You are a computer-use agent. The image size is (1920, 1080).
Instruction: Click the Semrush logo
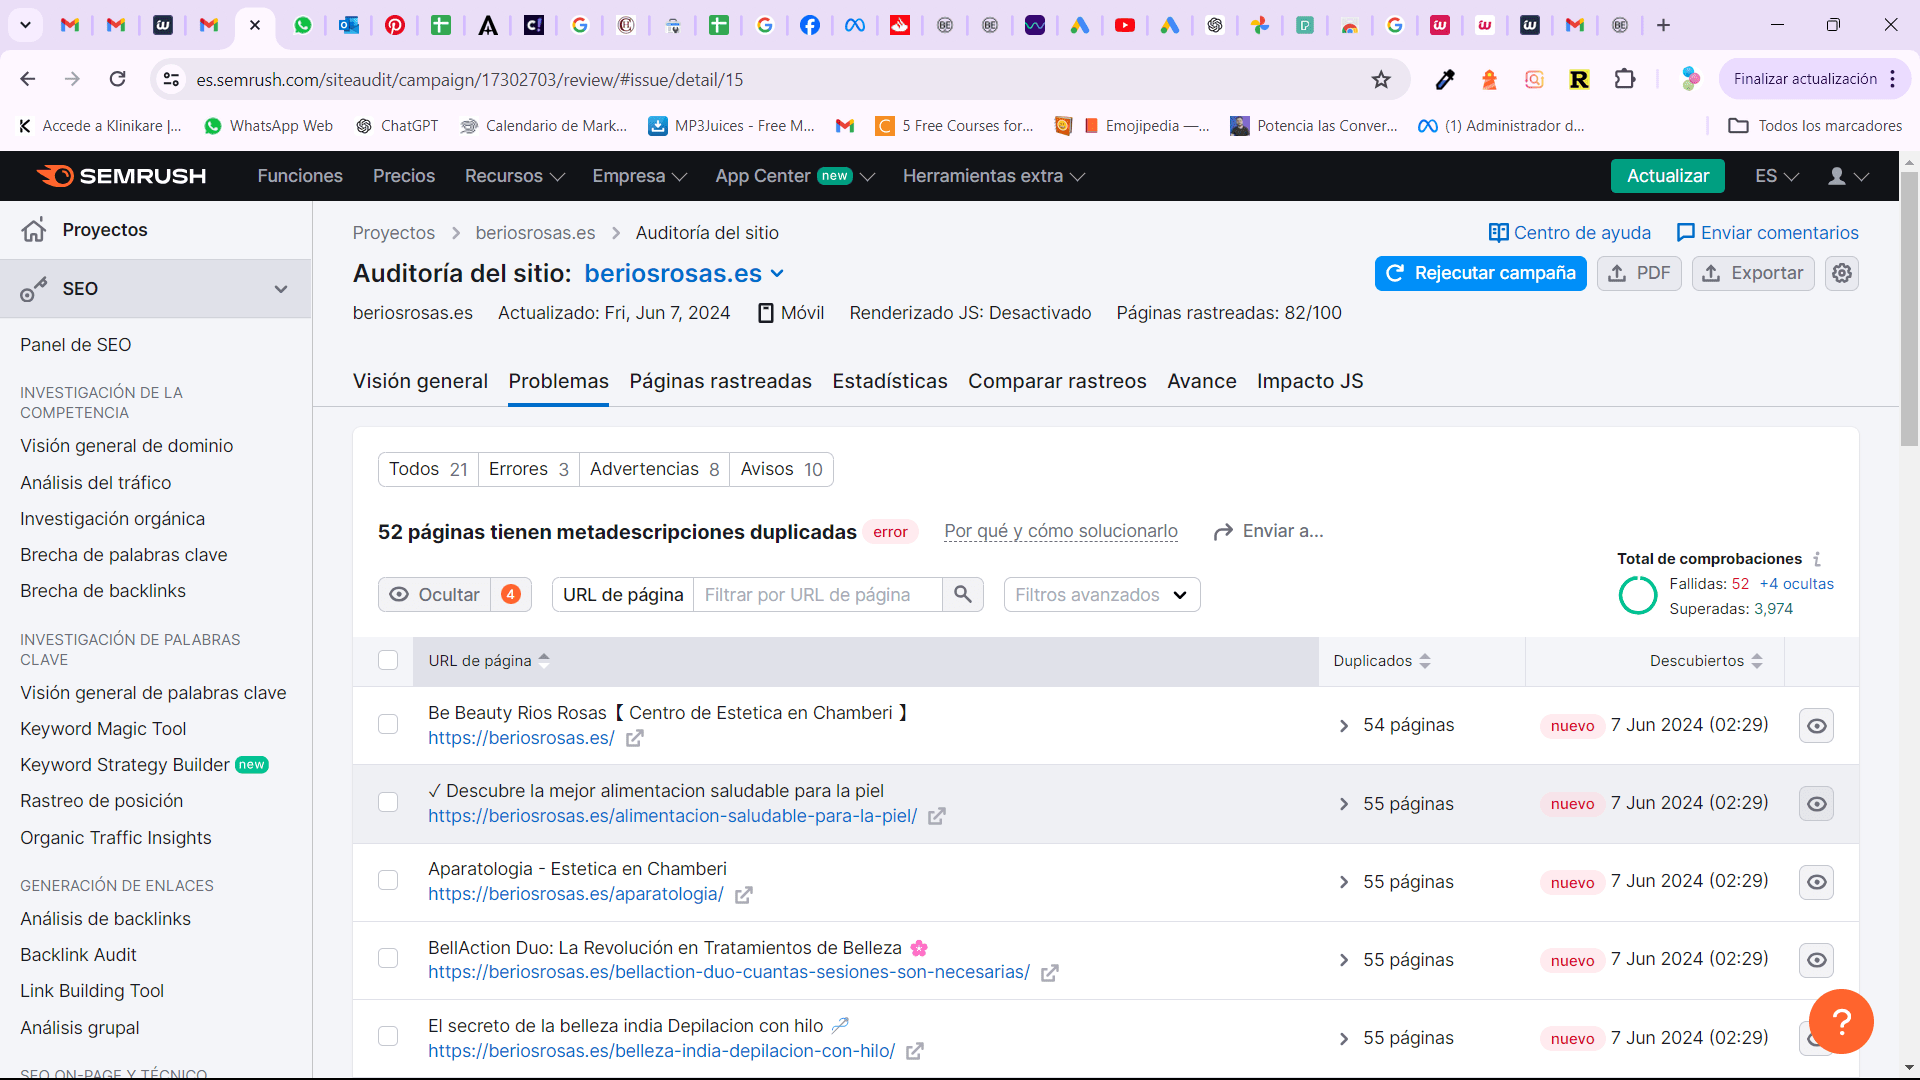click(x=121, y=176)
